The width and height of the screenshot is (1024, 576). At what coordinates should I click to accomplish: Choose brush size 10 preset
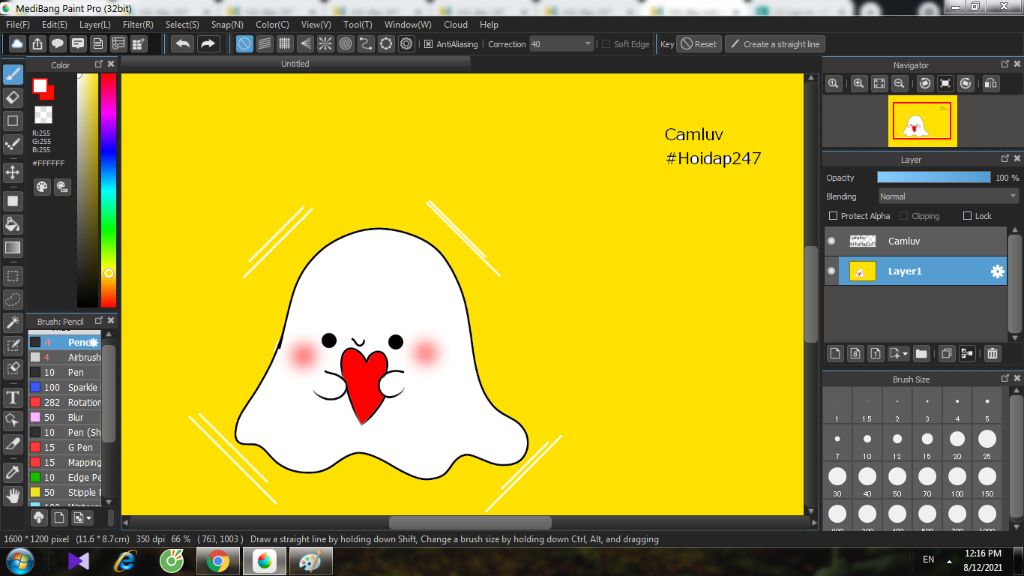click(x=867, y=443)
